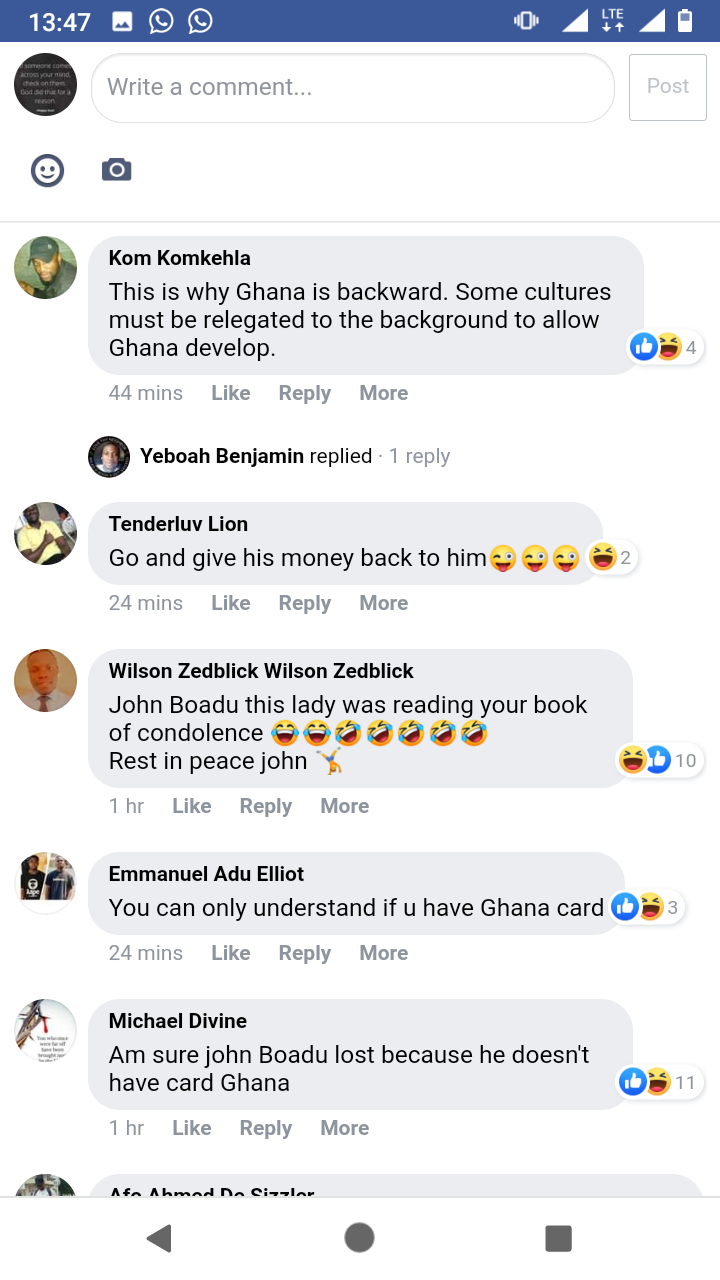Image resolution: width=720 pixels, height=1280 pixels.
Task: View reactions on Wilson Zedblick's comment
Action: (x=660, y=760)
